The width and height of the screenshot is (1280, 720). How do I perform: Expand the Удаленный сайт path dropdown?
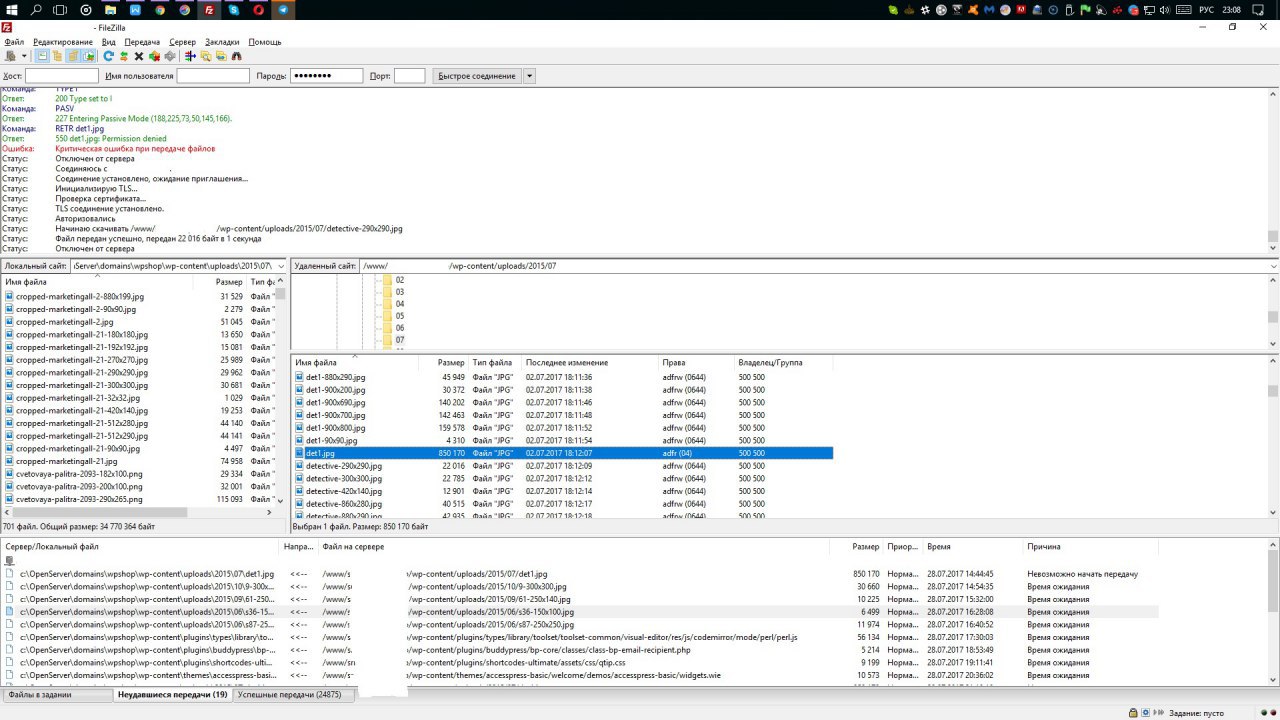(1272, 266)
